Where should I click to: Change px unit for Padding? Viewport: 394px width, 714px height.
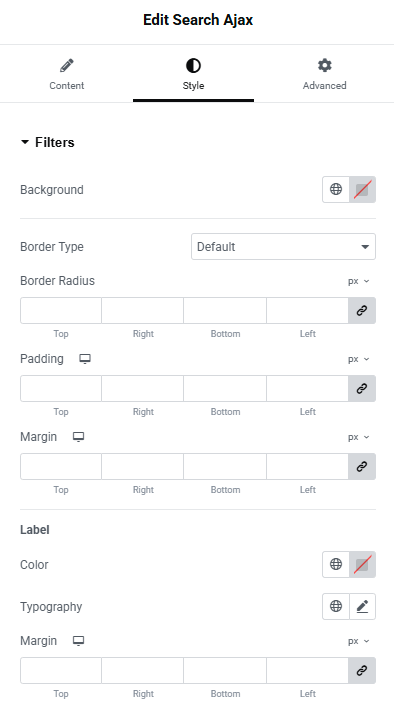click(x=358, y=359)
